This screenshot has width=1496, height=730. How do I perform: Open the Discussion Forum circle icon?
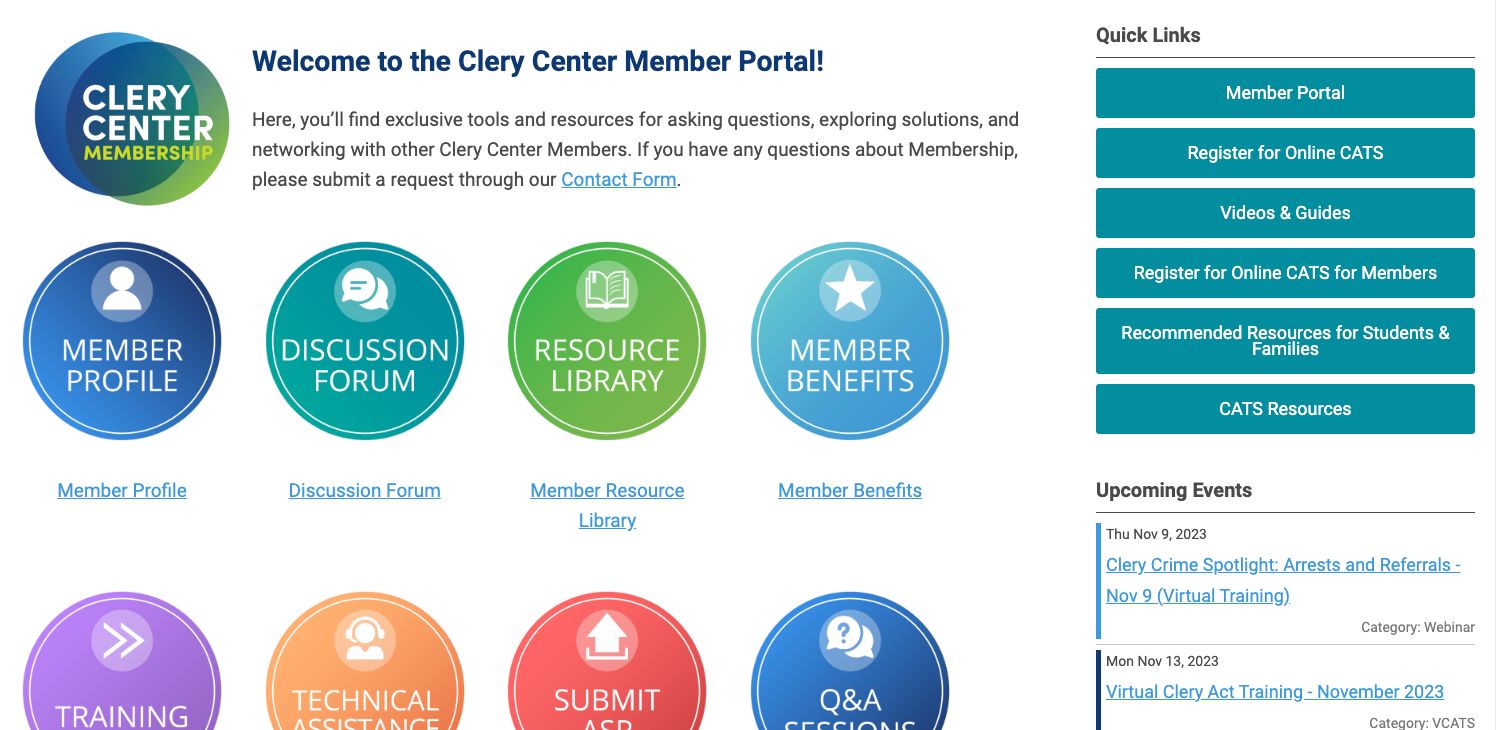(x=365, y=341)
